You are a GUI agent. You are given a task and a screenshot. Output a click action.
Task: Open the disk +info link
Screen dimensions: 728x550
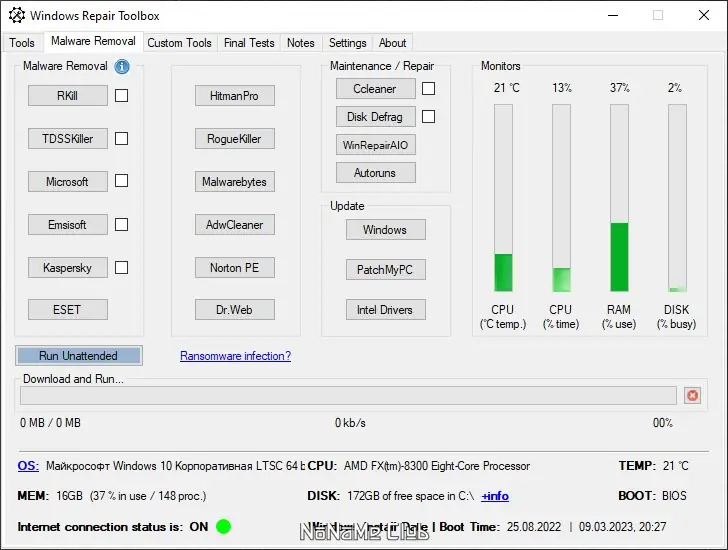point(495,496)
